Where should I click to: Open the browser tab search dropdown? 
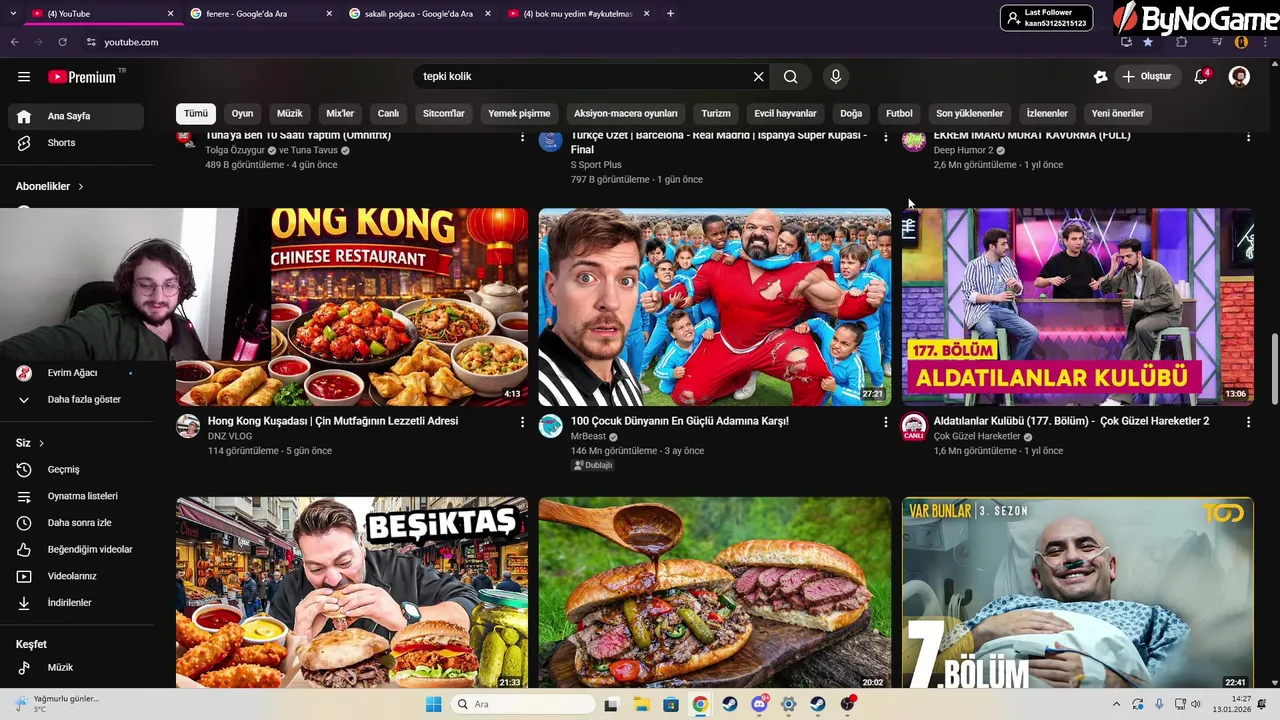(13, 14)
